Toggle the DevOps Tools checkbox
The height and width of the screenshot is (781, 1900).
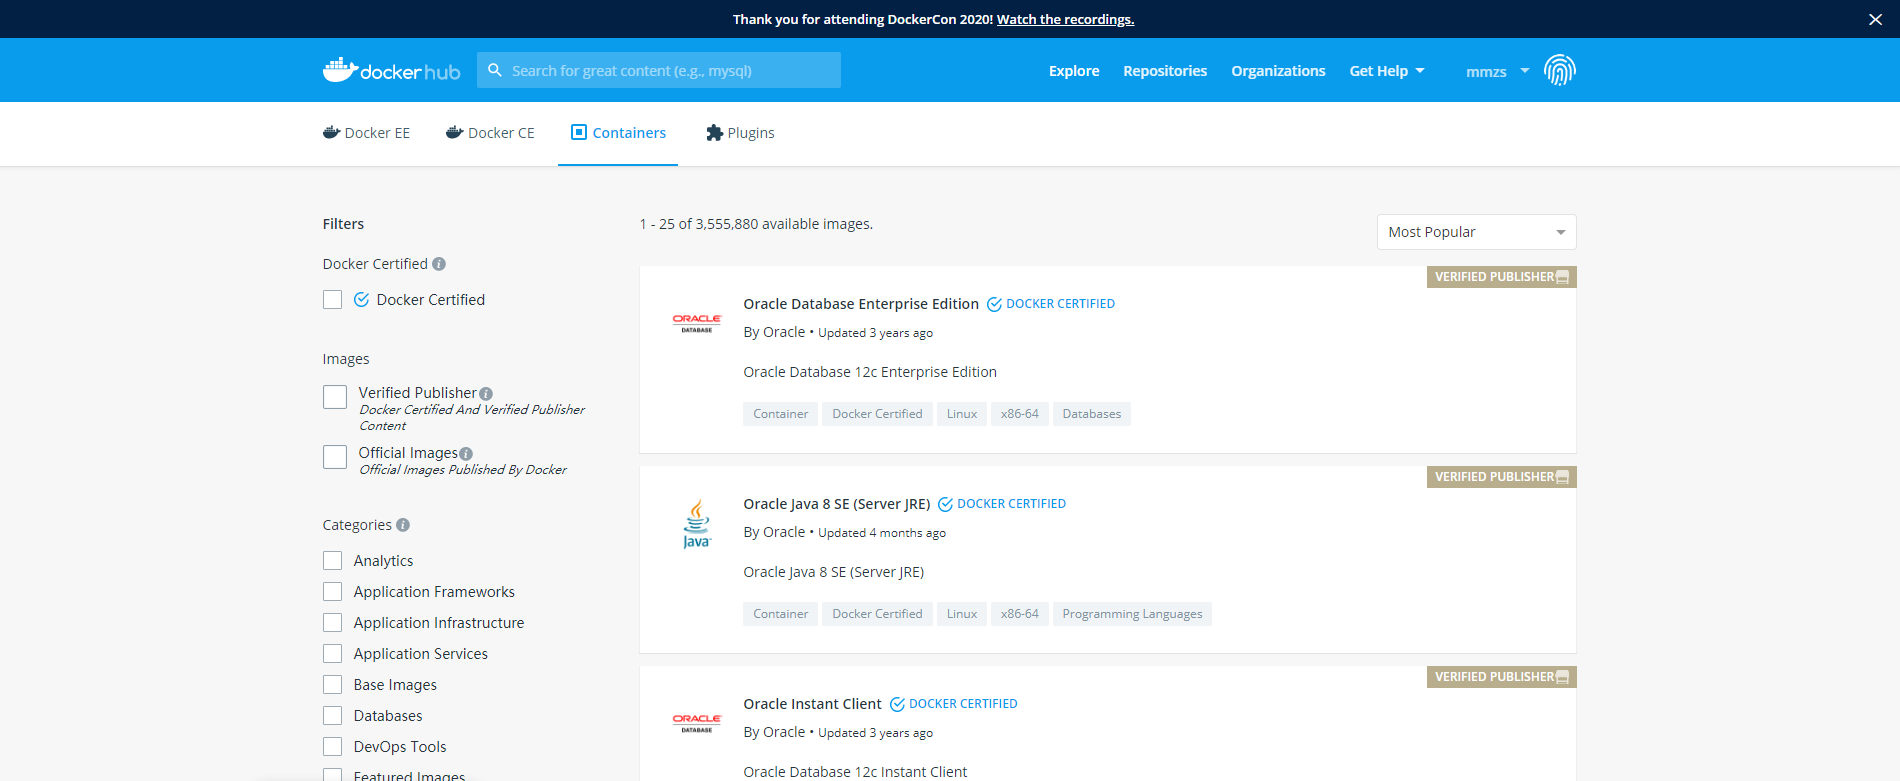coord(333,747)
